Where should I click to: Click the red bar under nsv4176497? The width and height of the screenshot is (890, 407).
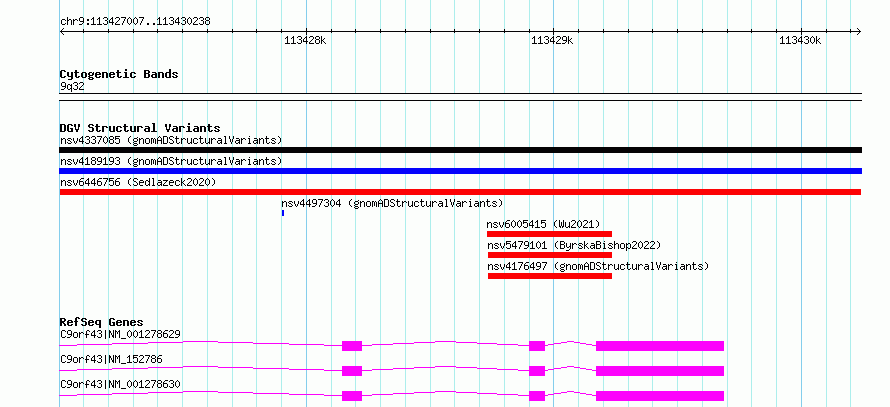click(550, 276)
